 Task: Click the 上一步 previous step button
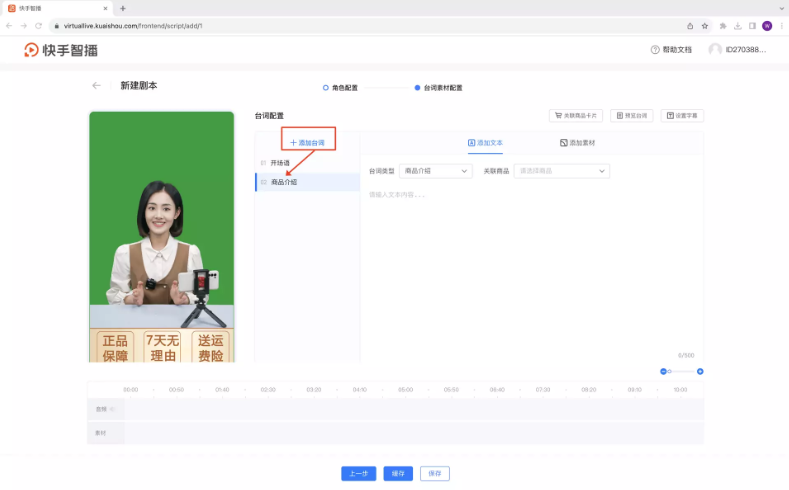tap(359, 473)
